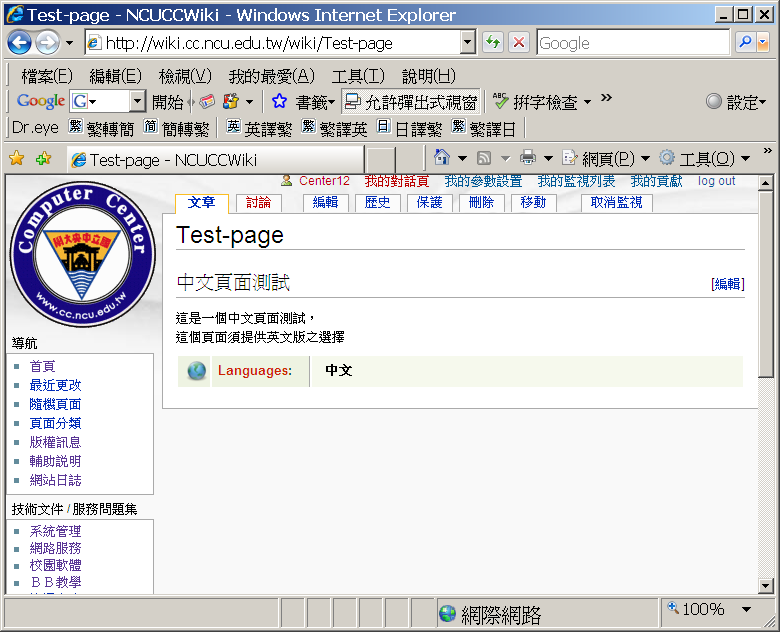Screen dimensions: 780x632
Task: Click the red Stop loading icon
Action: coord(519,43)
